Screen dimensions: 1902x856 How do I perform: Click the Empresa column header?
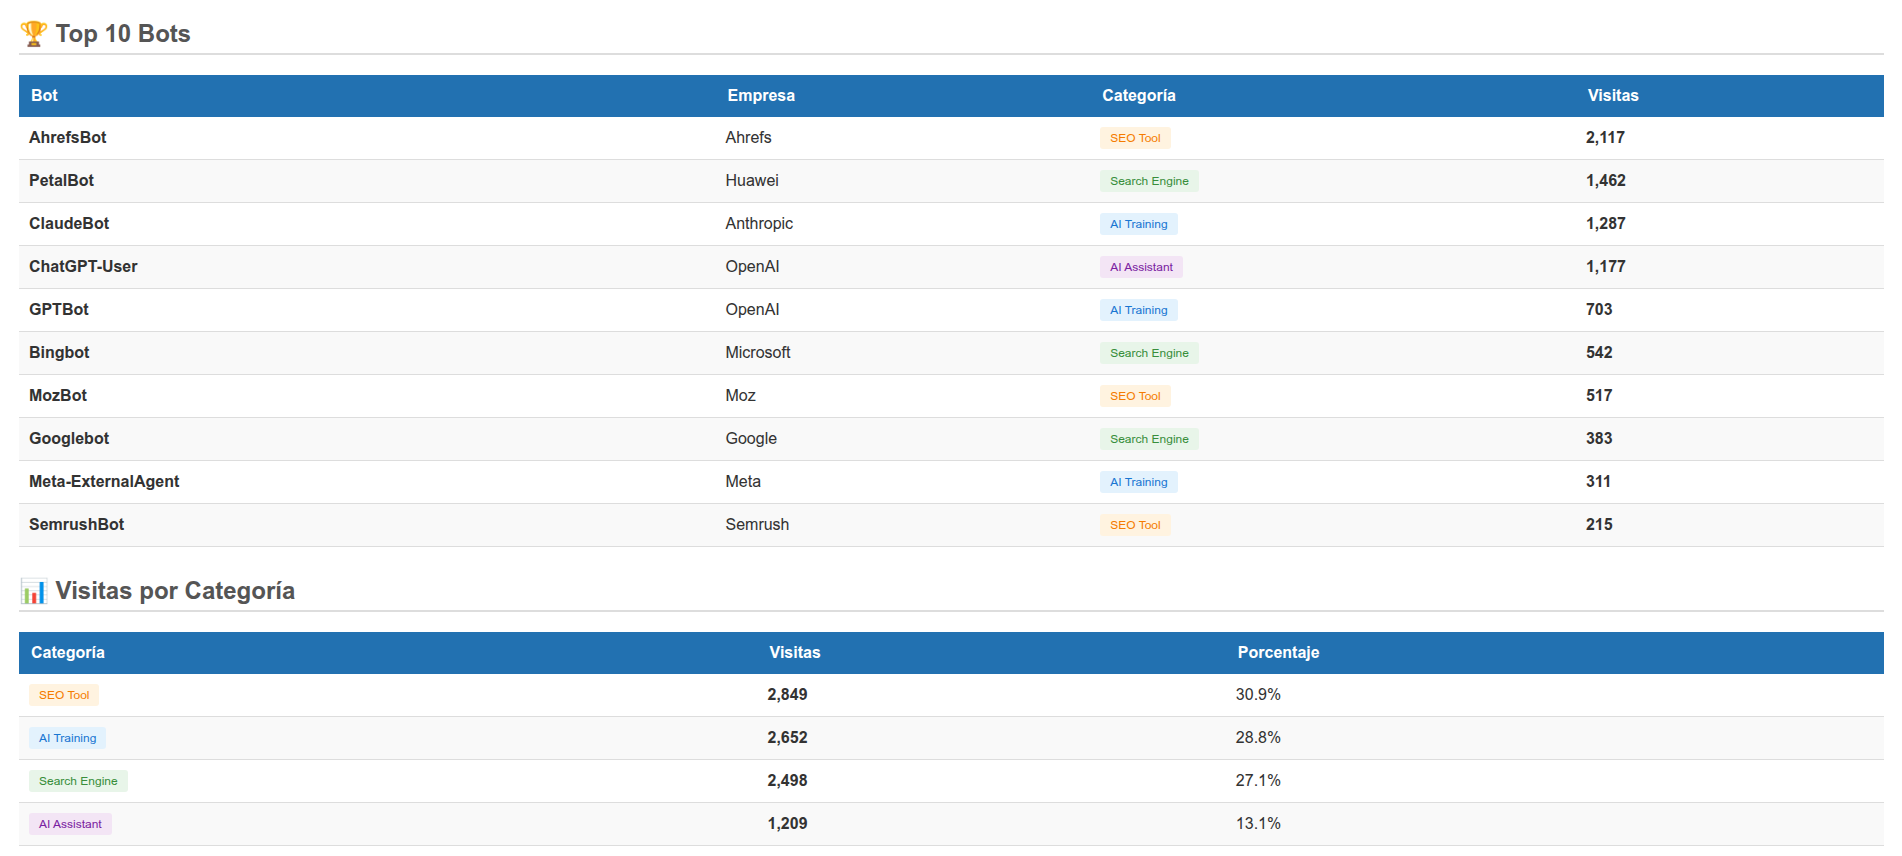pyautogui.click(x=760, y=96)
